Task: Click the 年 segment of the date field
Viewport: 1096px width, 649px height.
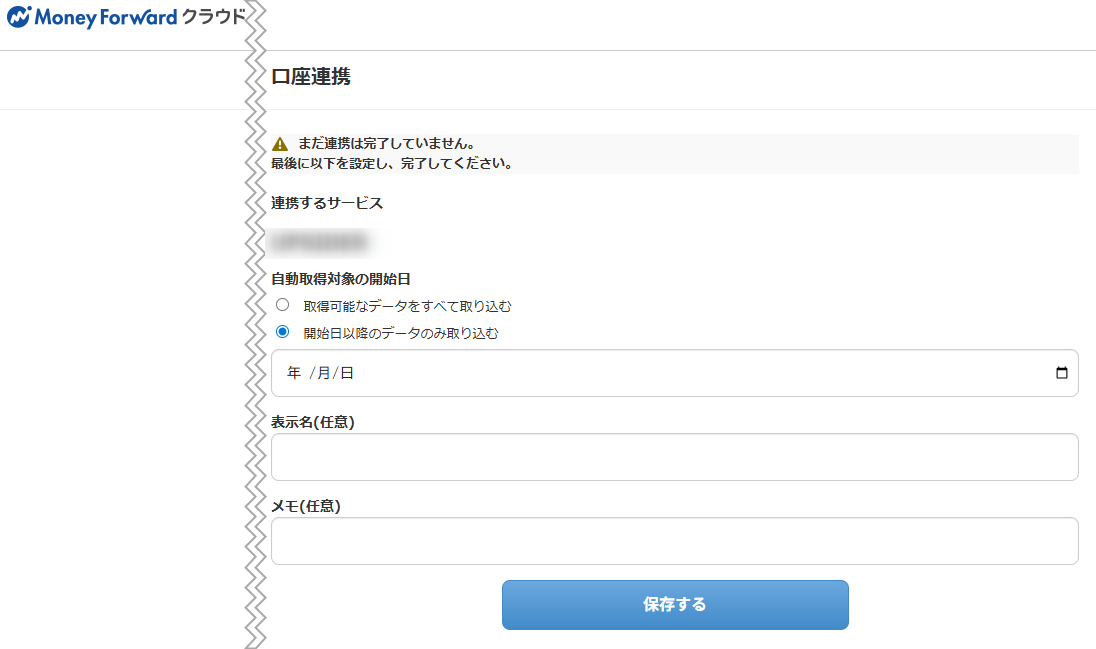Action: tap(294, 373)
